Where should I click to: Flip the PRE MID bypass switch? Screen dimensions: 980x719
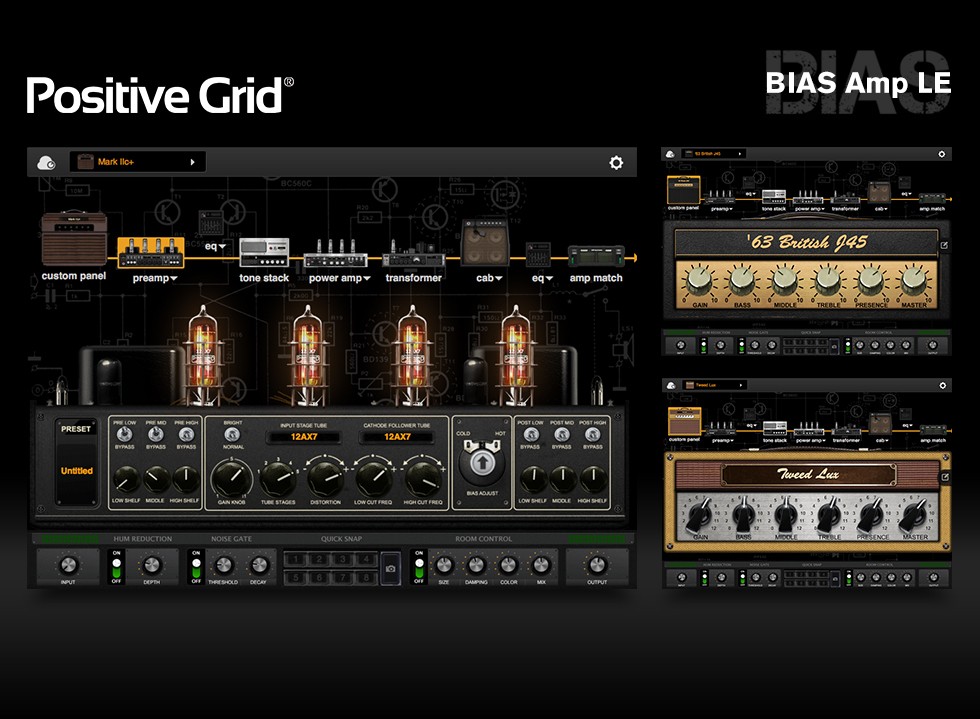click(x=156, y=434)
